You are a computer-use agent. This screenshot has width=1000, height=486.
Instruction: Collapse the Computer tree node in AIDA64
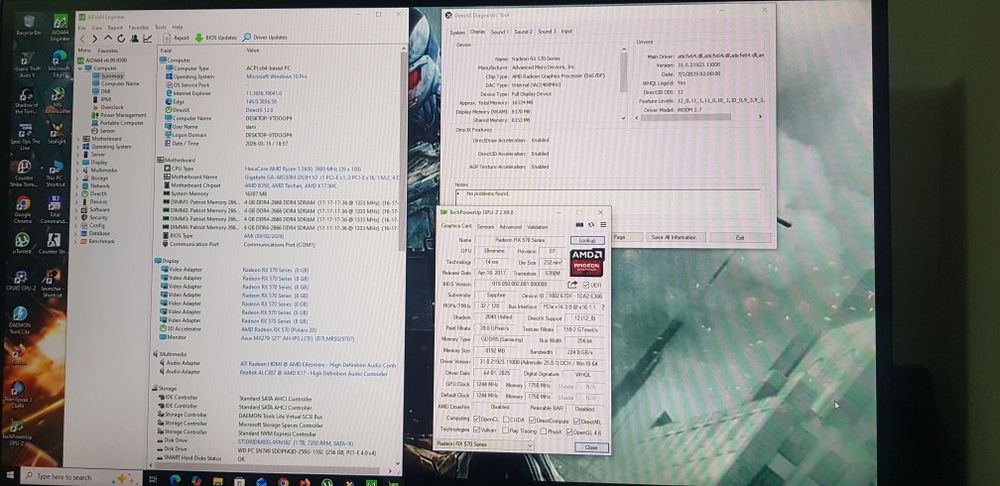80,68
